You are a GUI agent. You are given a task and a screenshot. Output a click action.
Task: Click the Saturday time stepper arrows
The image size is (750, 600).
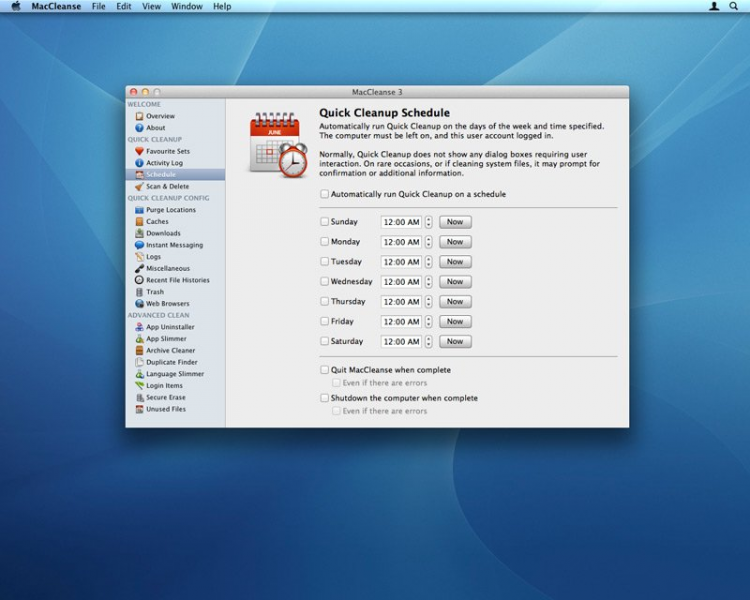pyautogui.click(x=429, y=342)
